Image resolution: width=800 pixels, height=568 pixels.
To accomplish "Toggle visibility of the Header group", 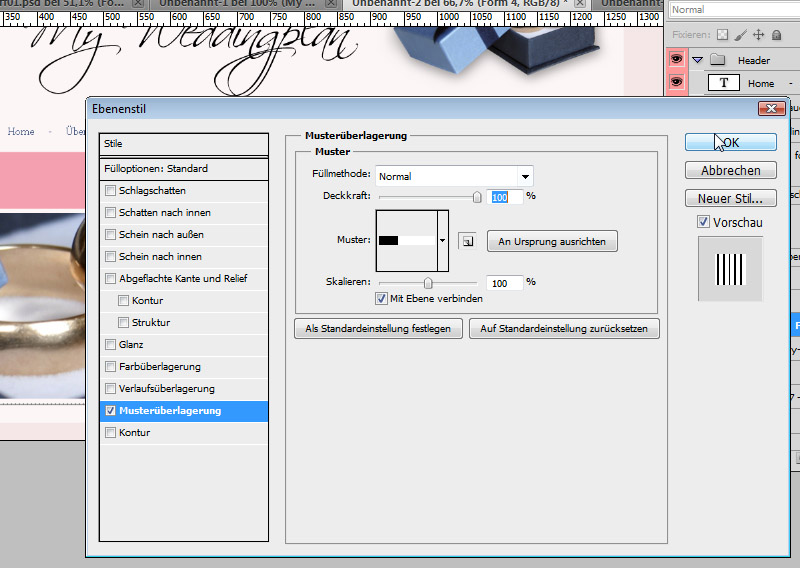I will point(676,60).
